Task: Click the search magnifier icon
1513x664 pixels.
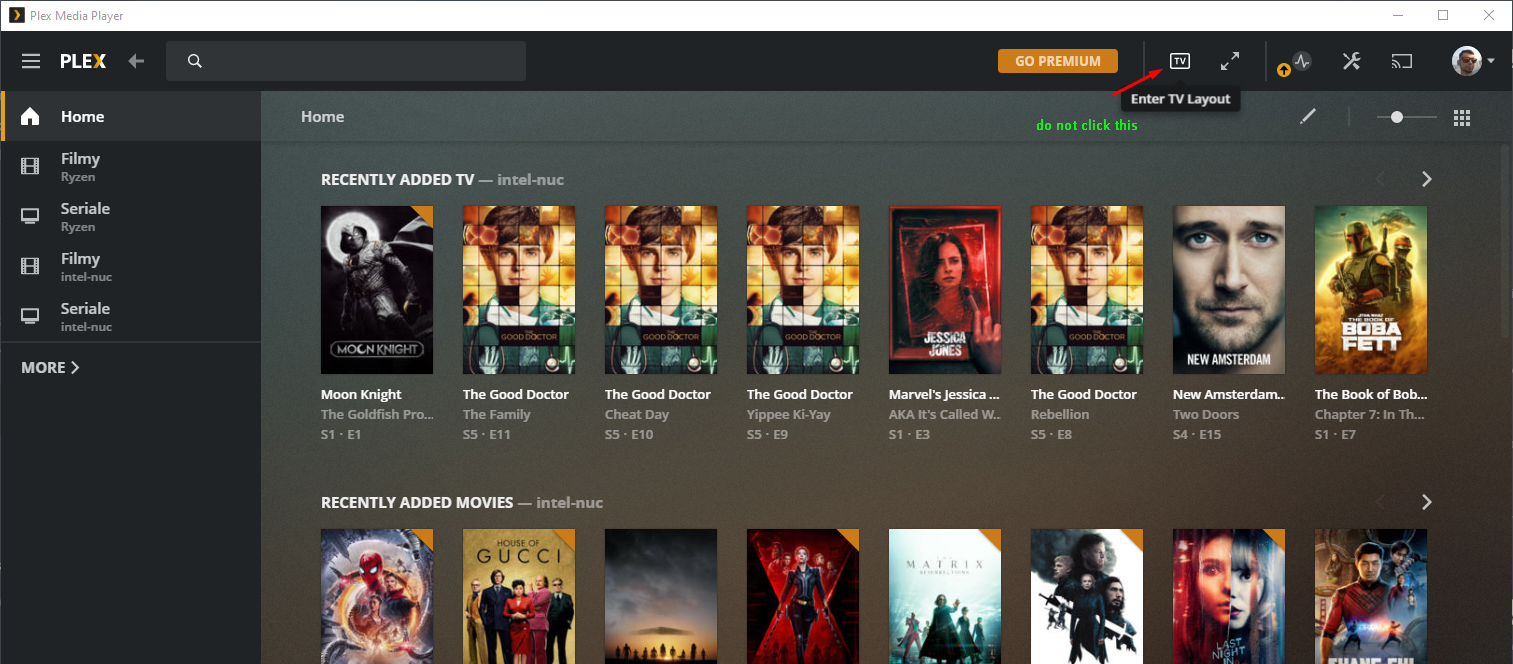Action: pos(195,61)
